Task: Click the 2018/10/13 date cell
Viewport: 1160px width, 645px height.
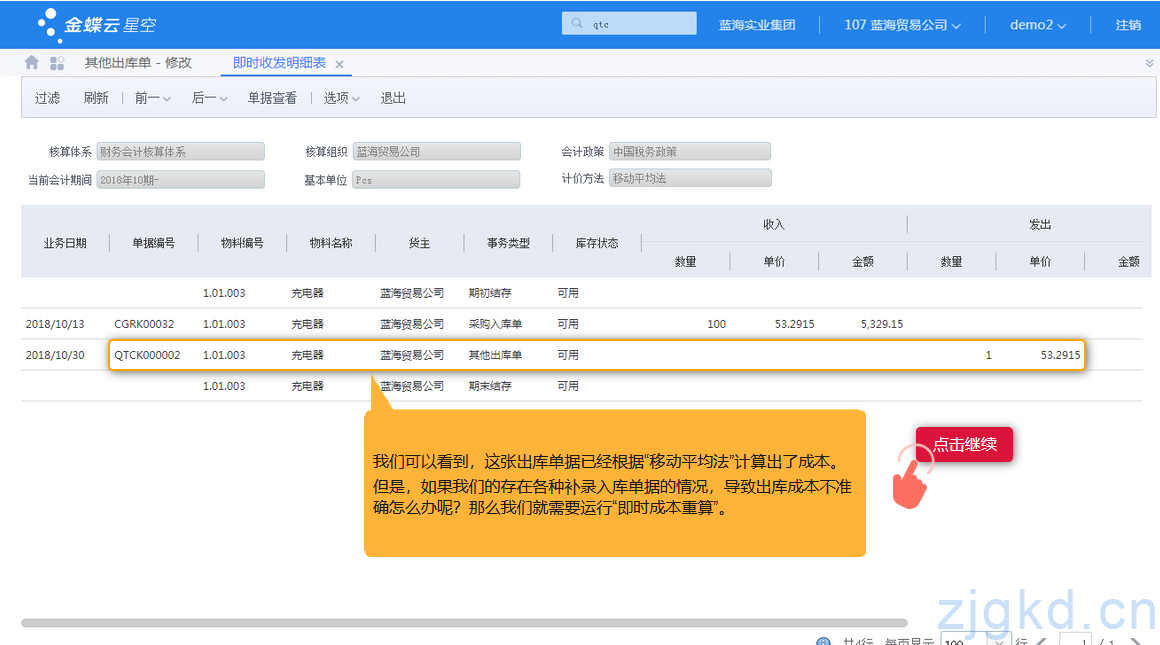Action: tap(55, 324)
